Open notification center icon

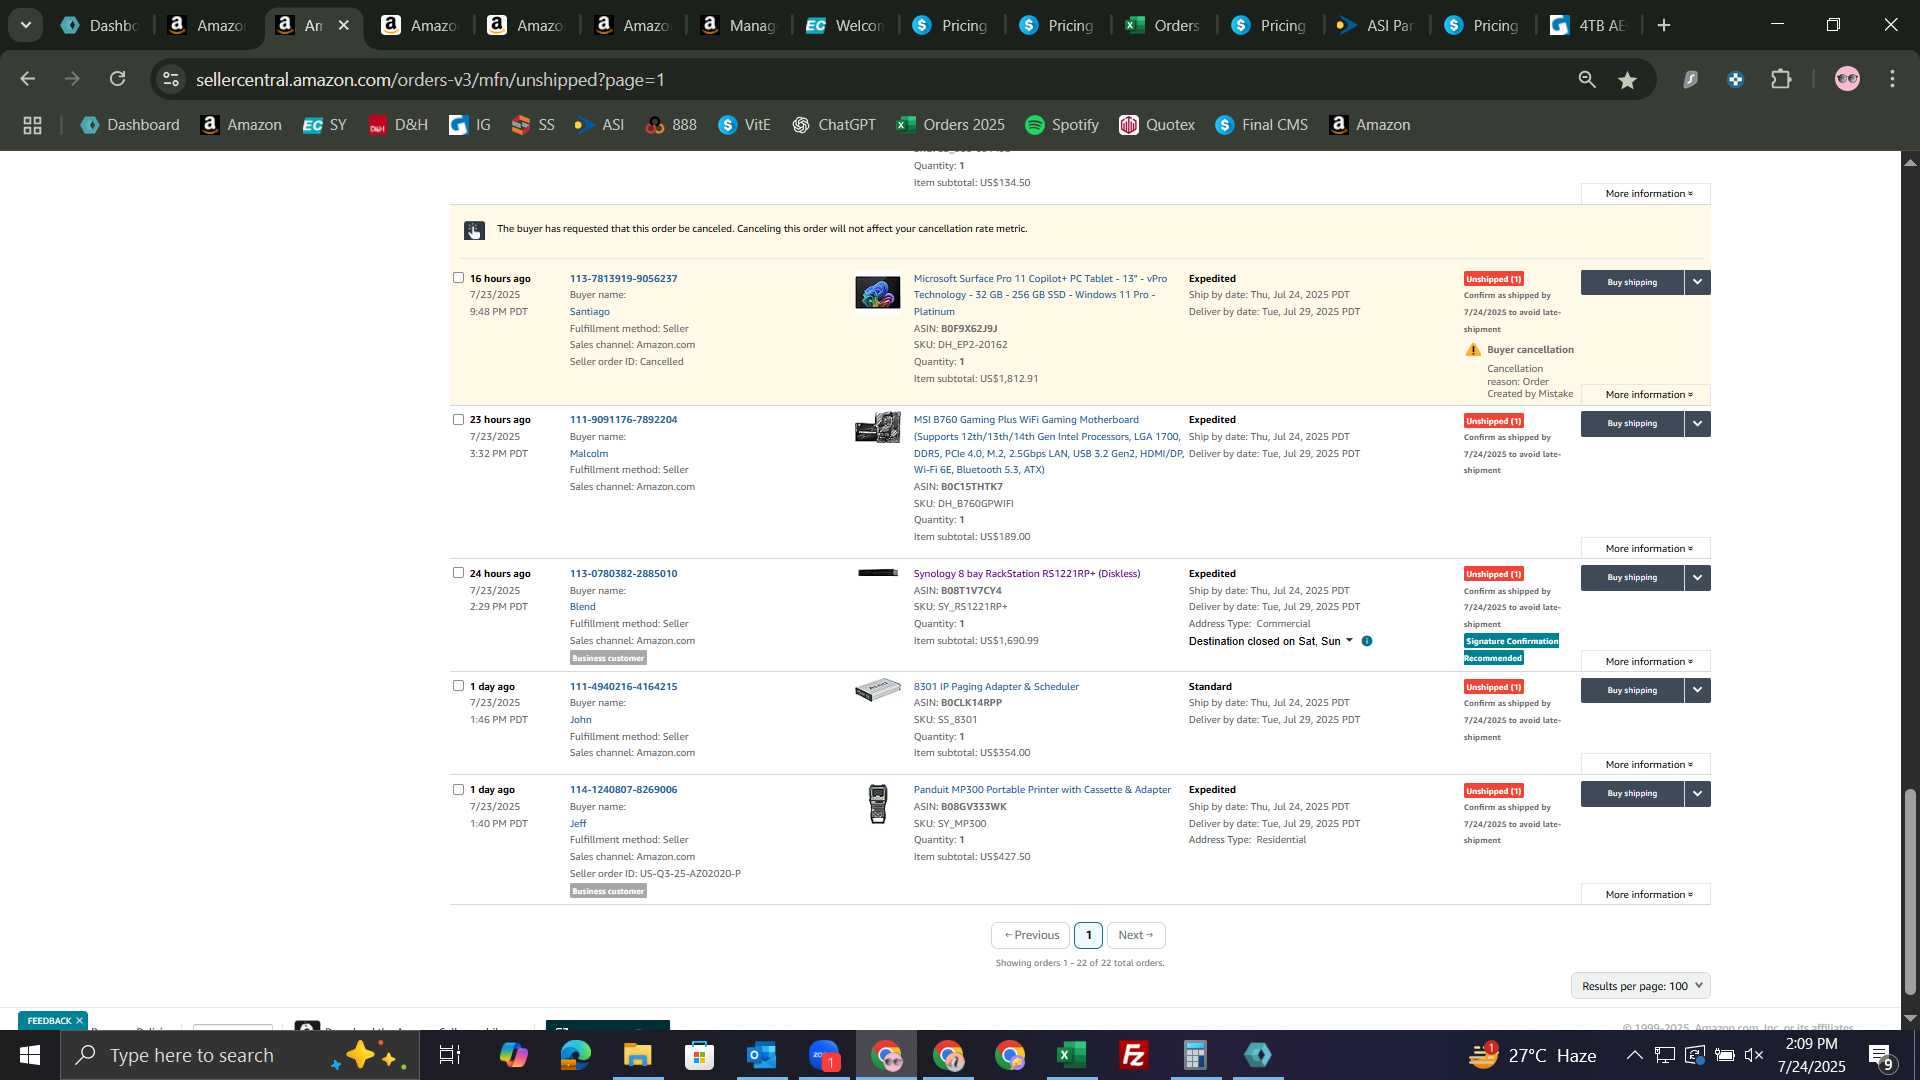pyautogui.click(x=1881, y=1055)
